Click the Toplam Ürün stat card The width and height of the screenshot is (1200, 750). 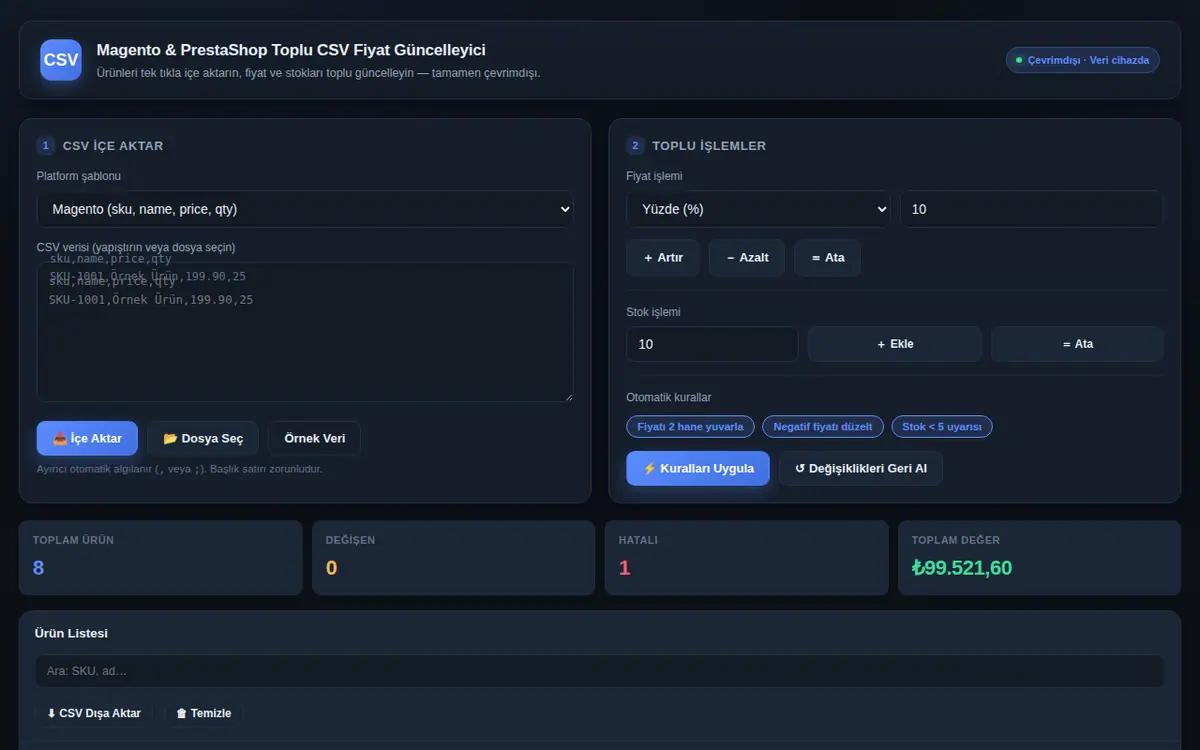coord(160,557)
